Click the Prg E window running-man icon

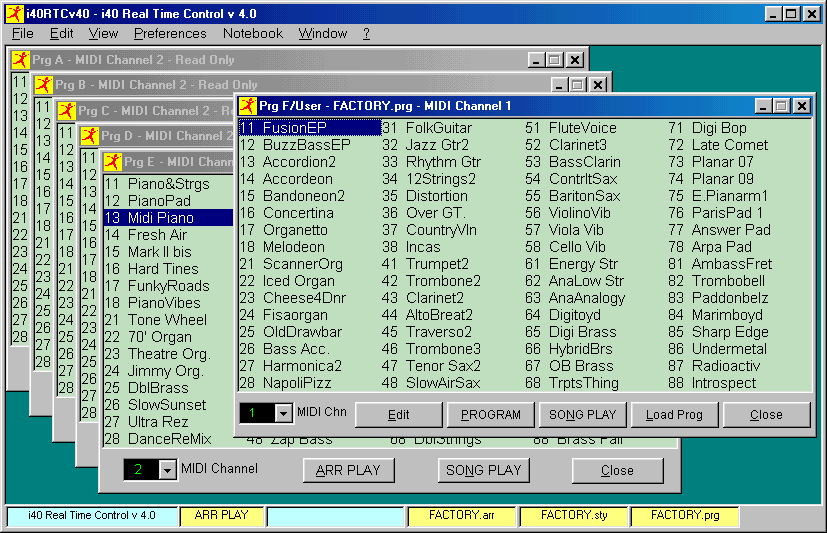[x=113, y=162]
